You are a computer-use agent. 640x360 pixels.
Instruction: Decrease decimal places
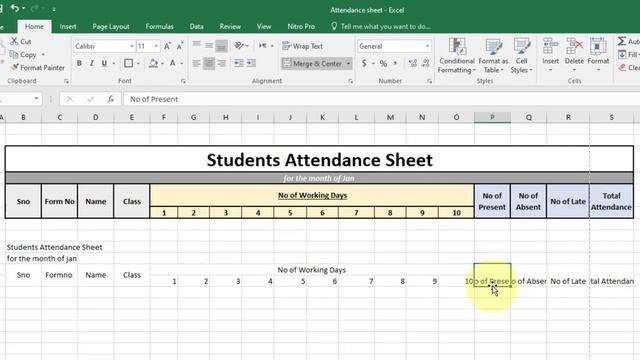(426, 63)
